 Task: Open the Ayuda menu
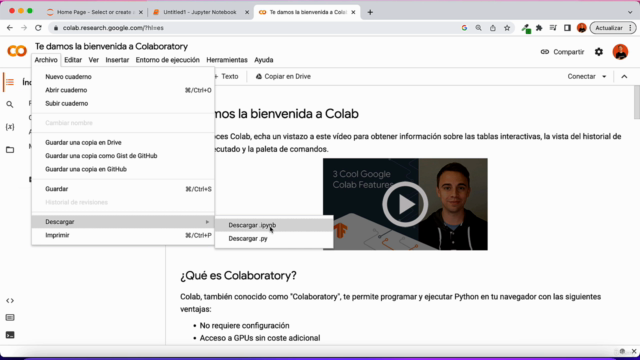tap(264, 60)
